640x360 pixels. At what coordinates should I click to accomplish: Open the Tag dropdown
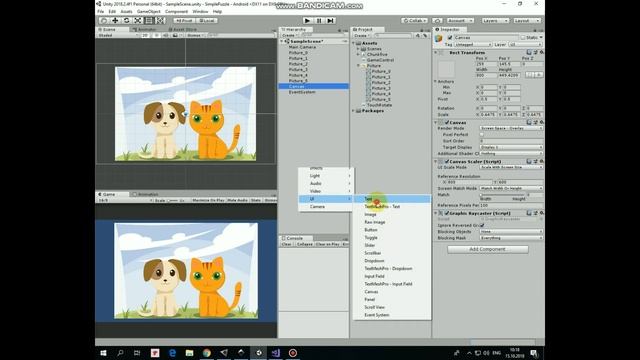point(472,44)
